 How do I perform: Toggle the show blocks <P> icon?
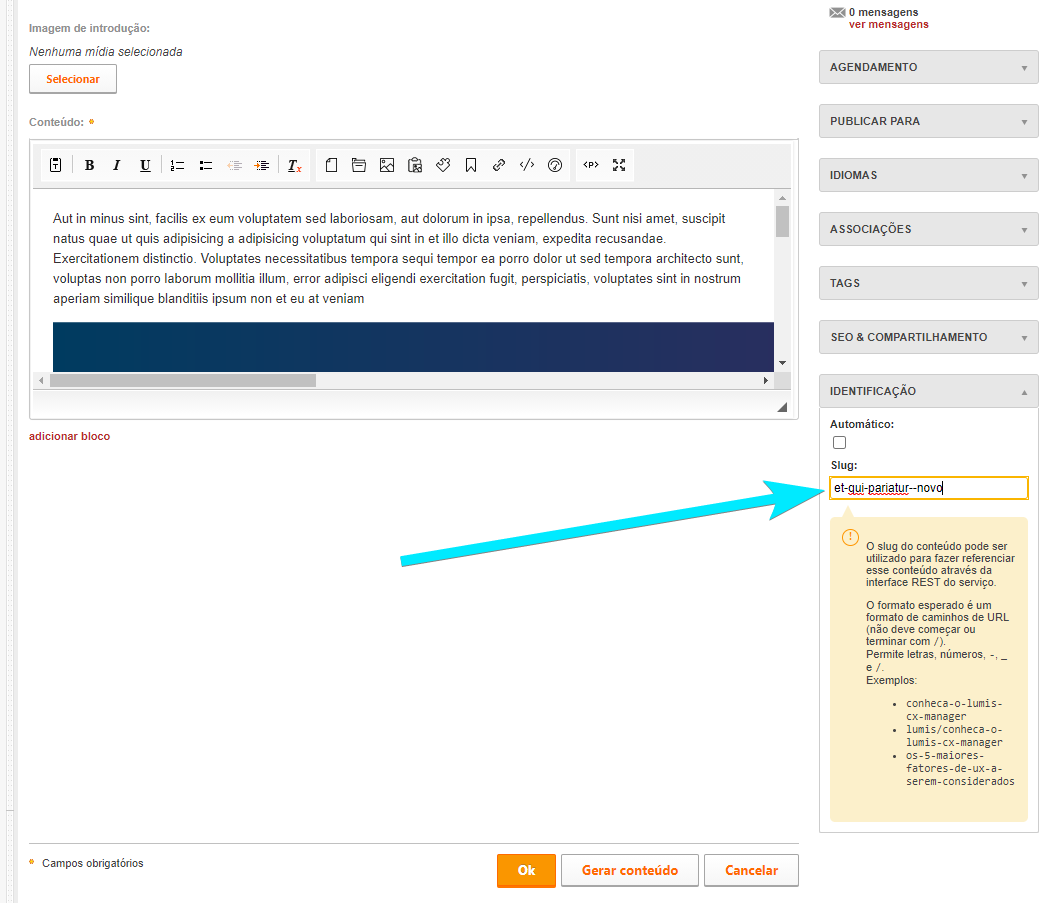click(x=591, y=165)
